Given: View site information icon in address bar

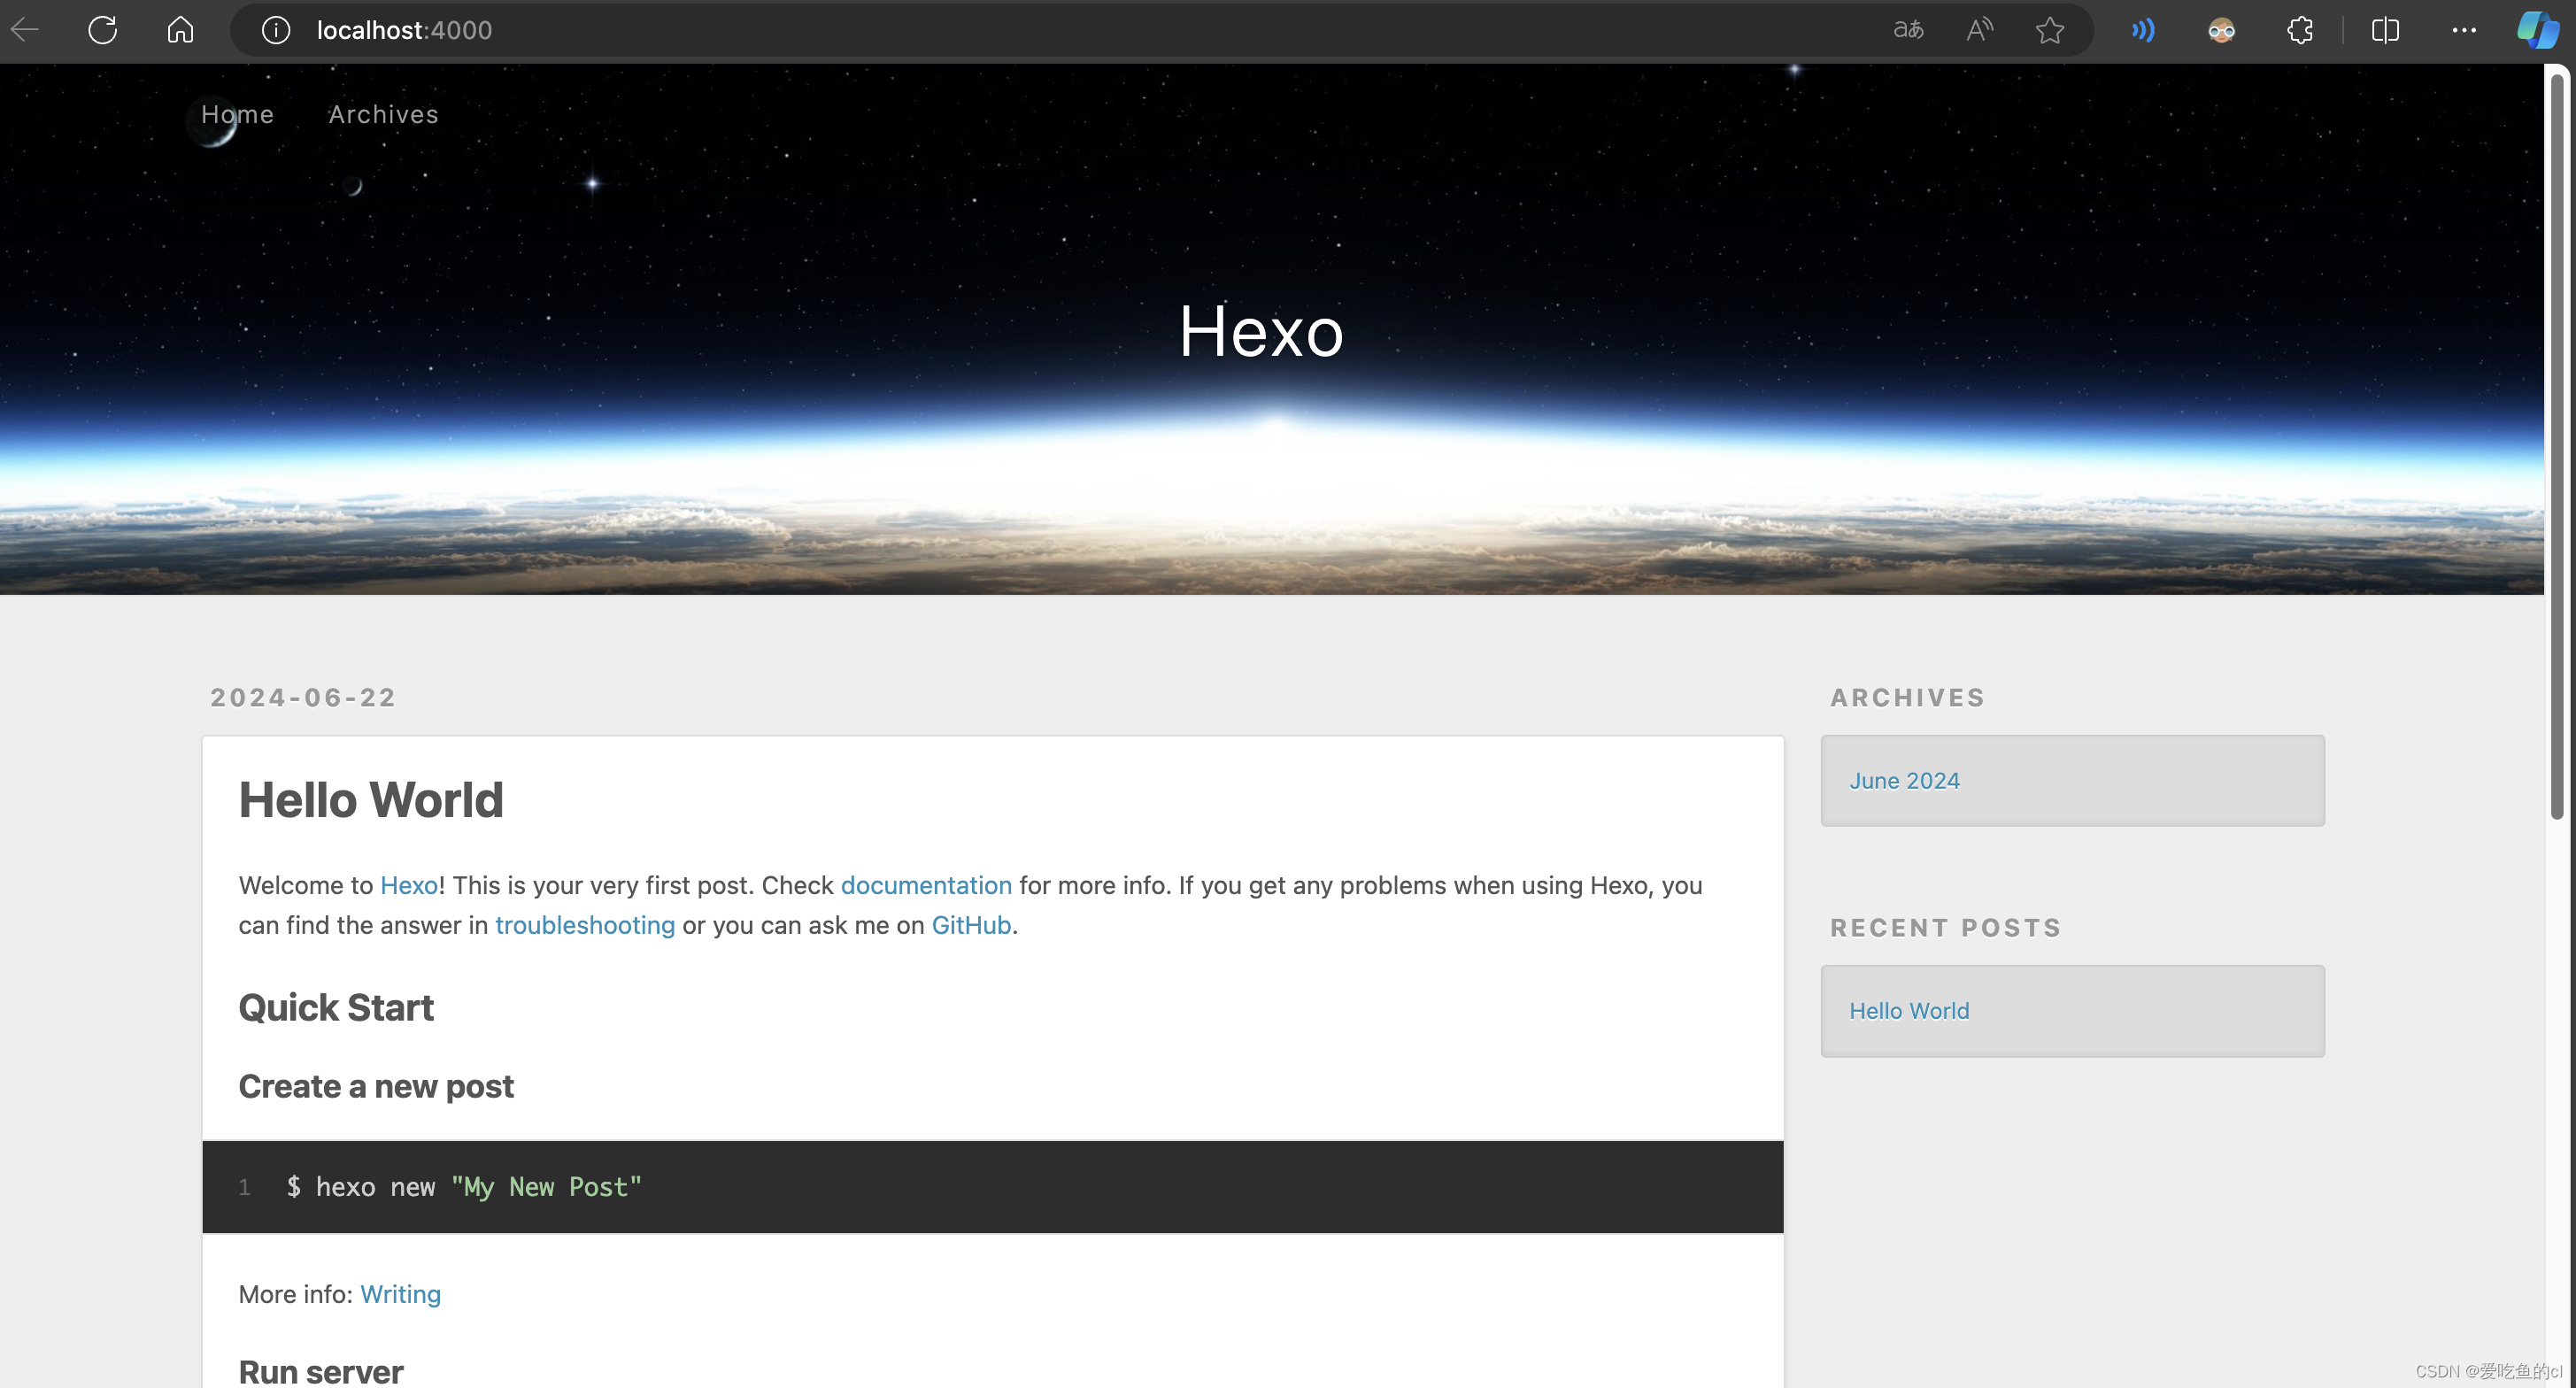Looking at the screenshot, I should pos(276,30).
